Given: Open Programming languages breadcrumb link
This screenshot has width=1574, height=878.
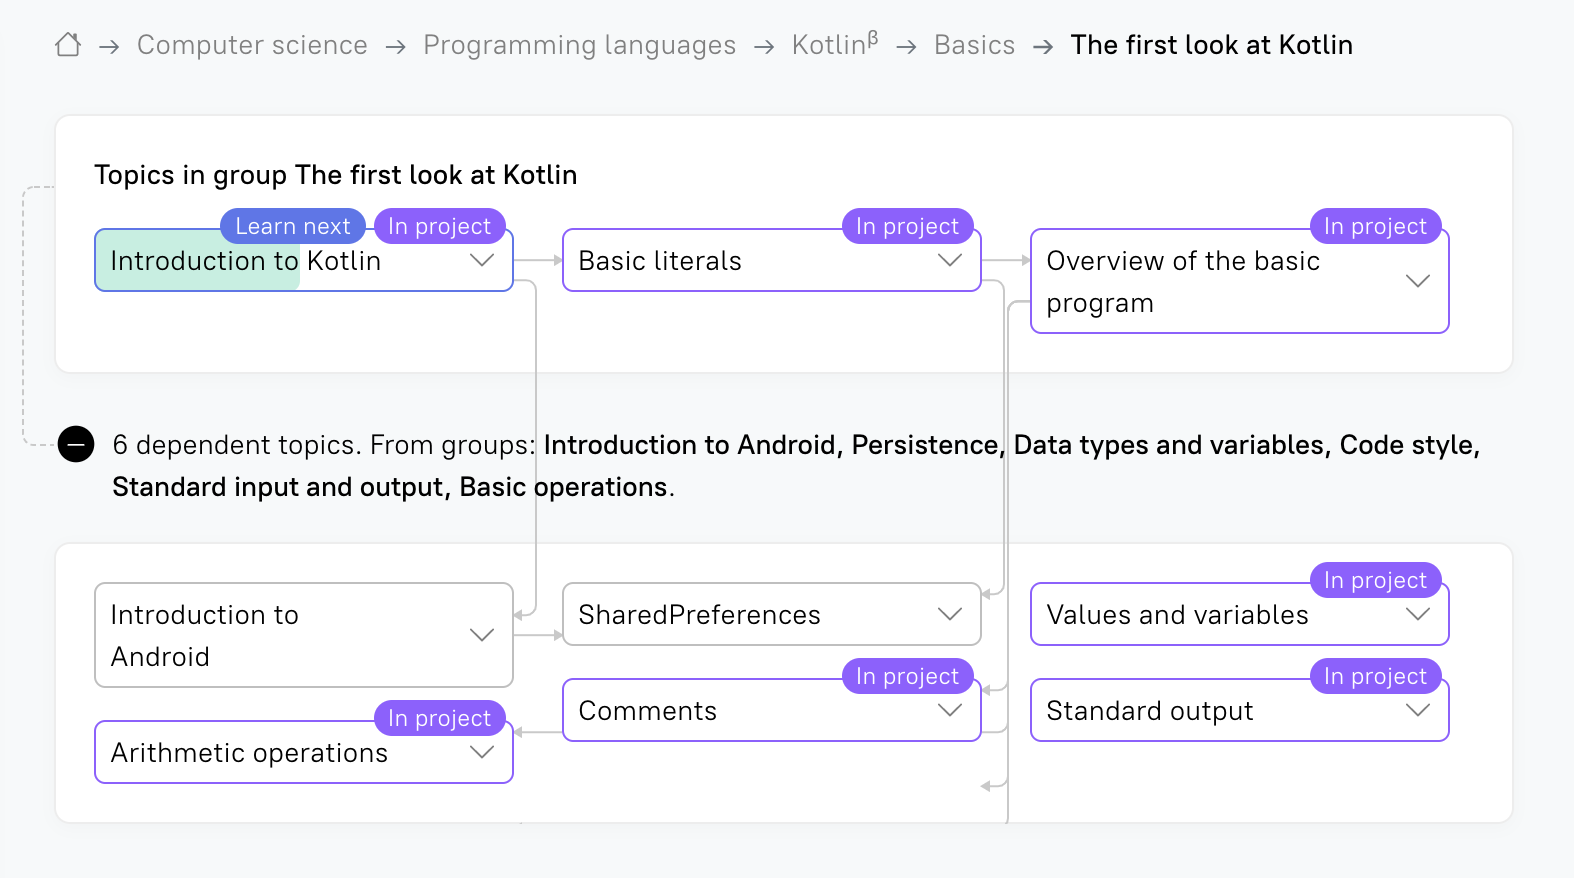Looking at the screenshot, I should [579, 45].
